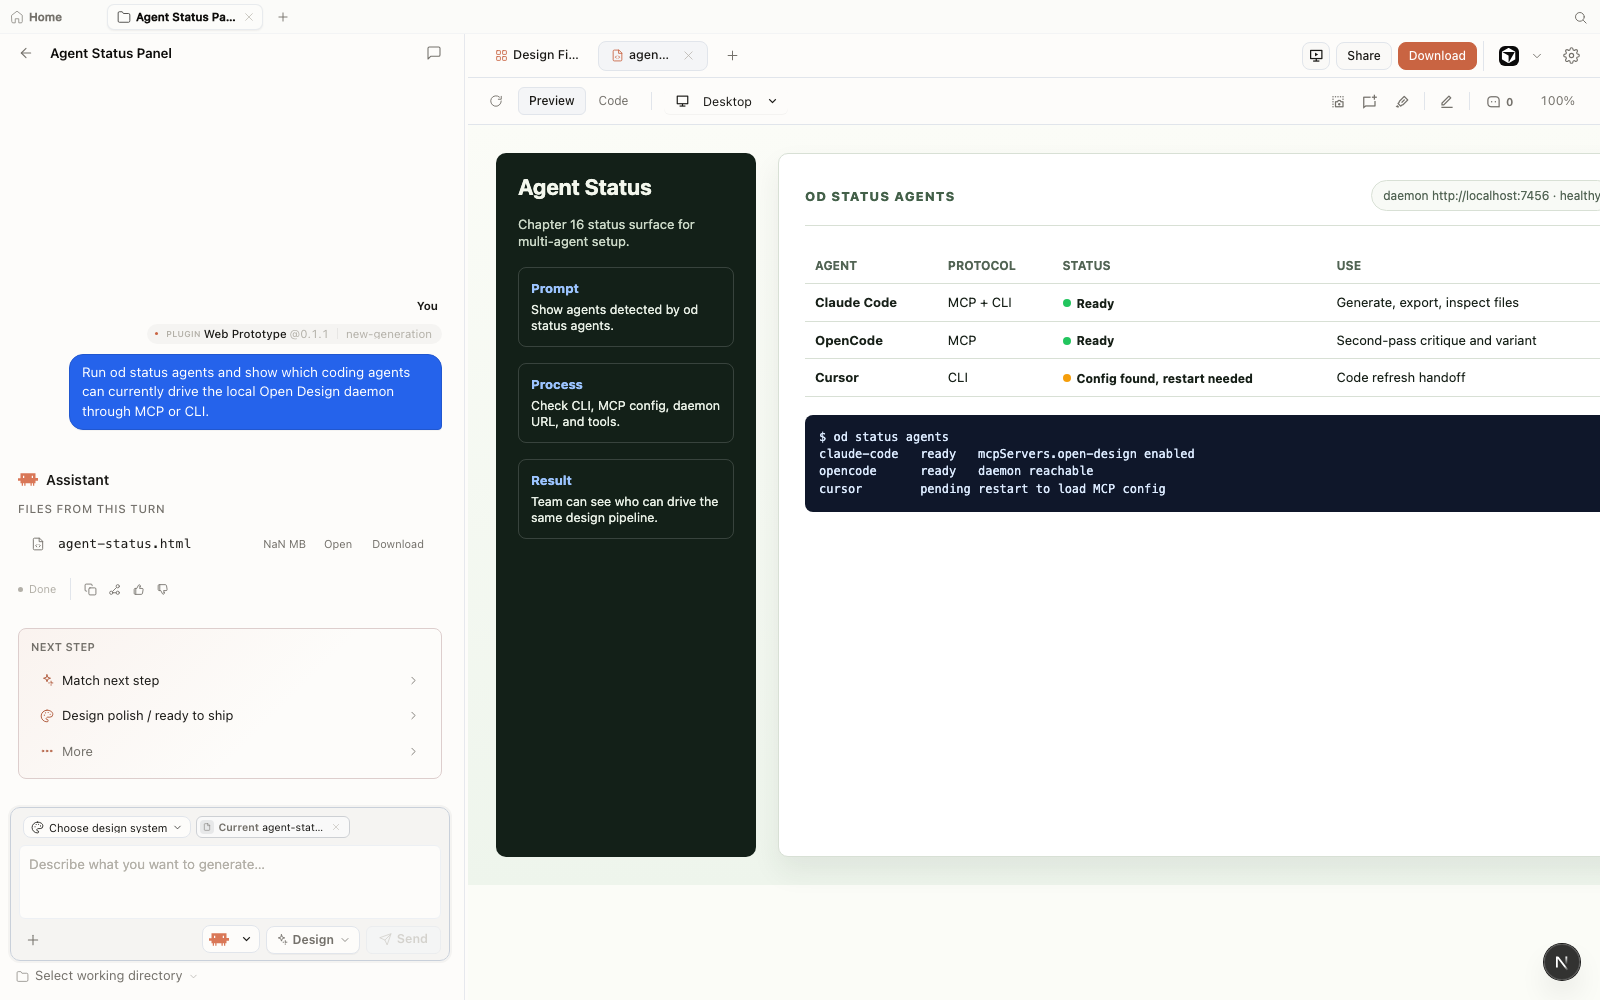
Task: Focus the Describe what you want prompt field
Action: (230, 881)
